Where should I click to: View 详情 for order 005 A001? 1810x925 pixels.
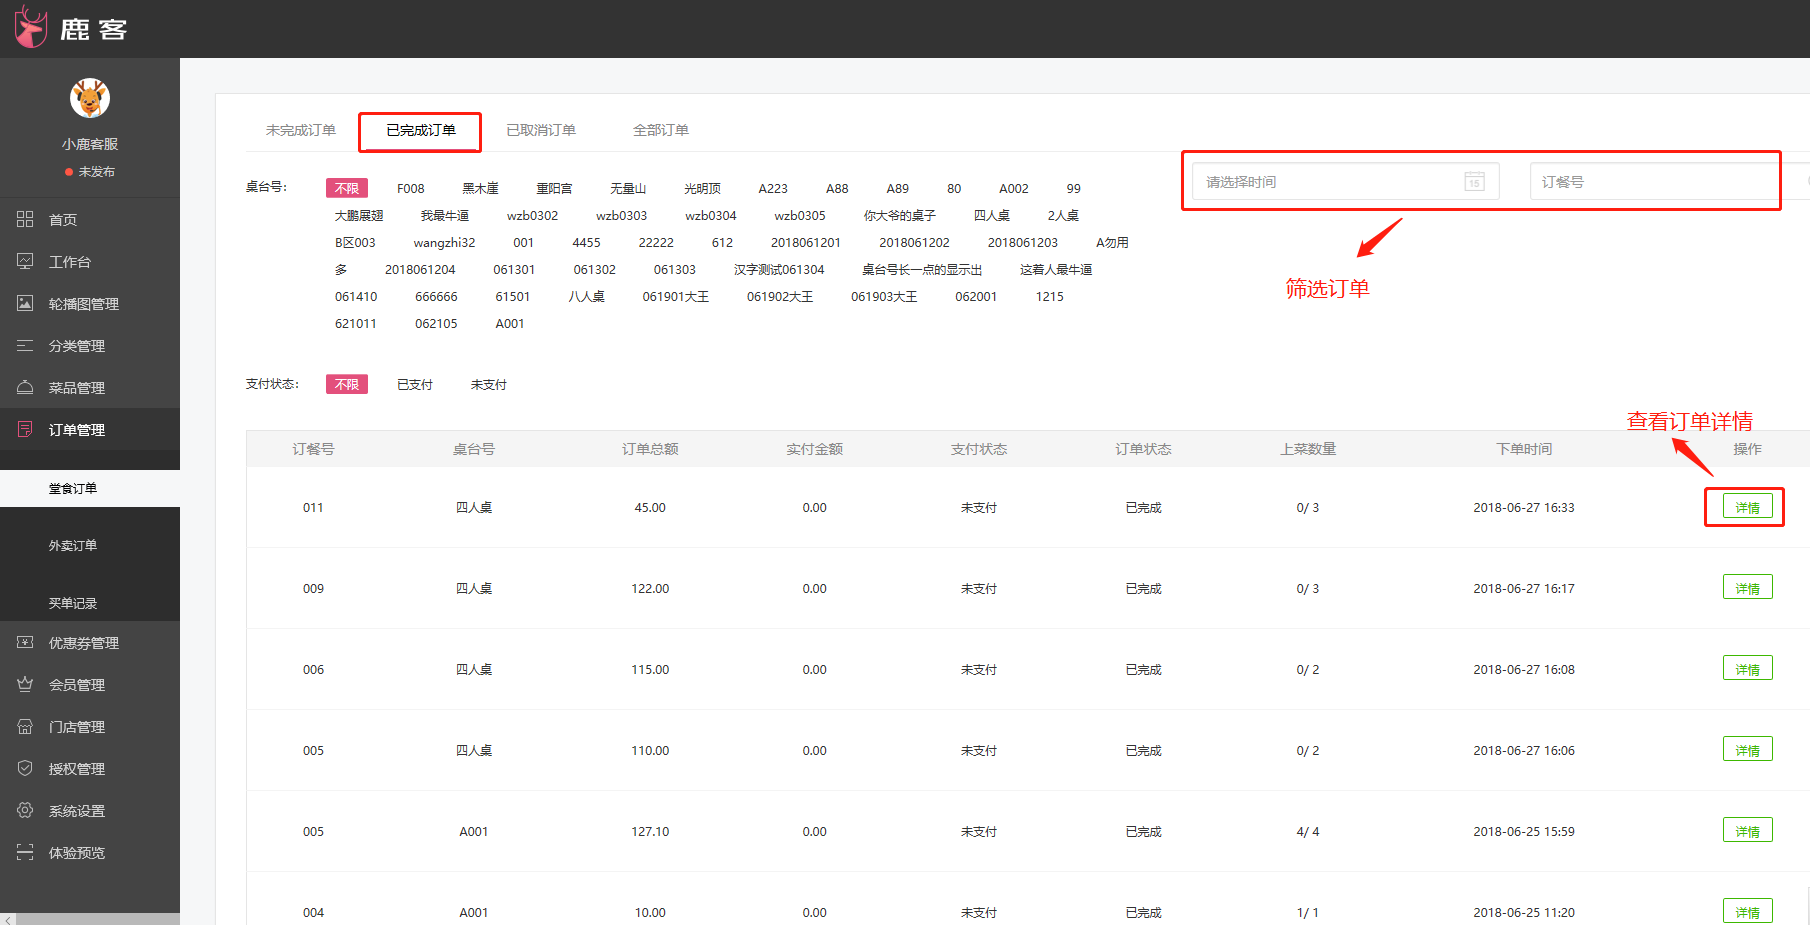[1748, 830]
